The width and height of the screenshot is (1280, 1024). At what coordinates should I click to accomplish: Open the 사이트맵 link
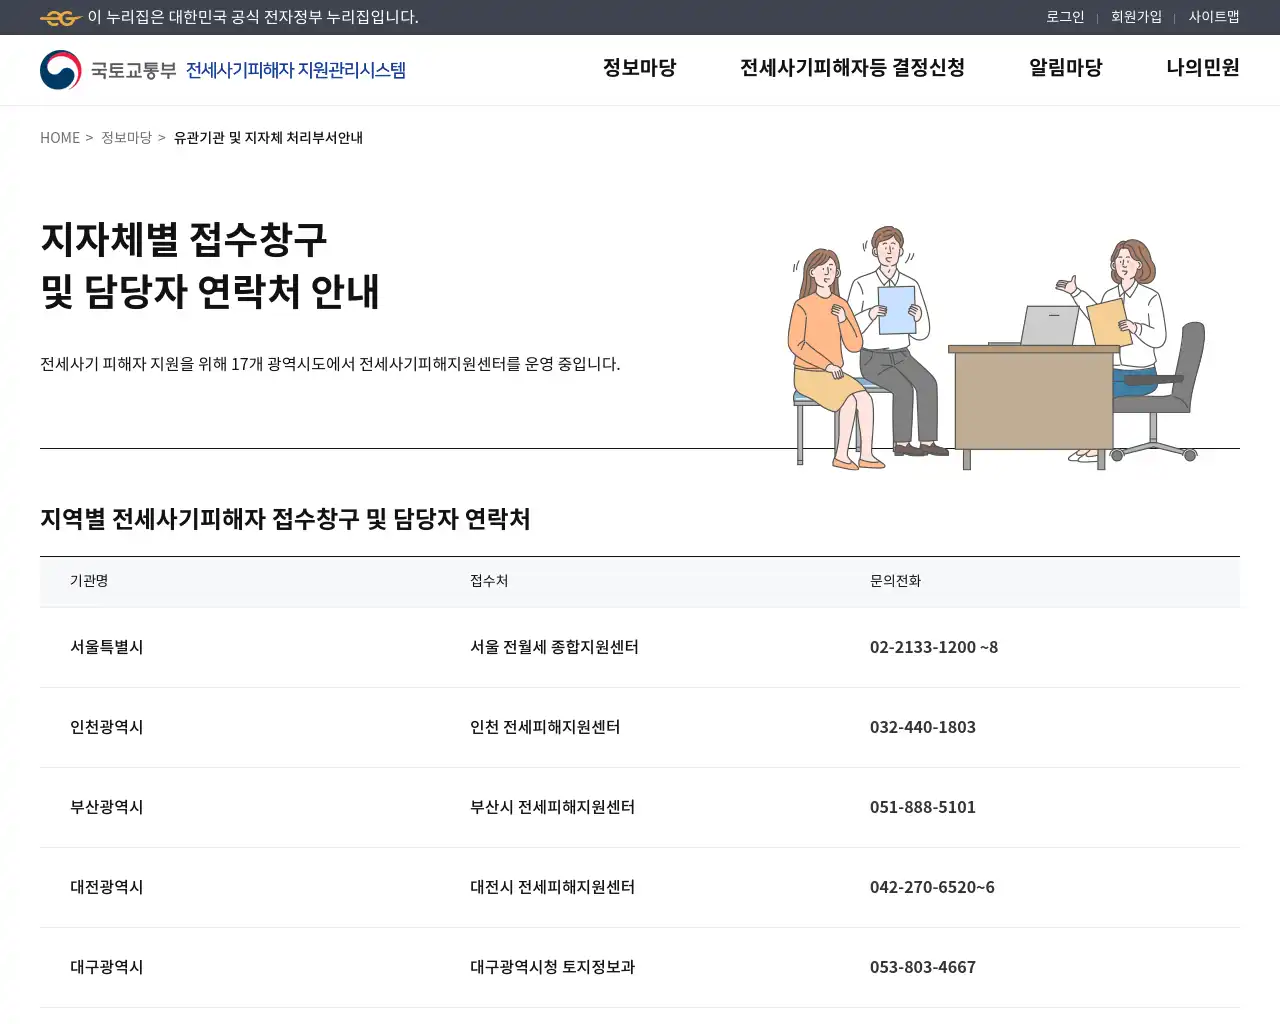tap(1214, 17)
